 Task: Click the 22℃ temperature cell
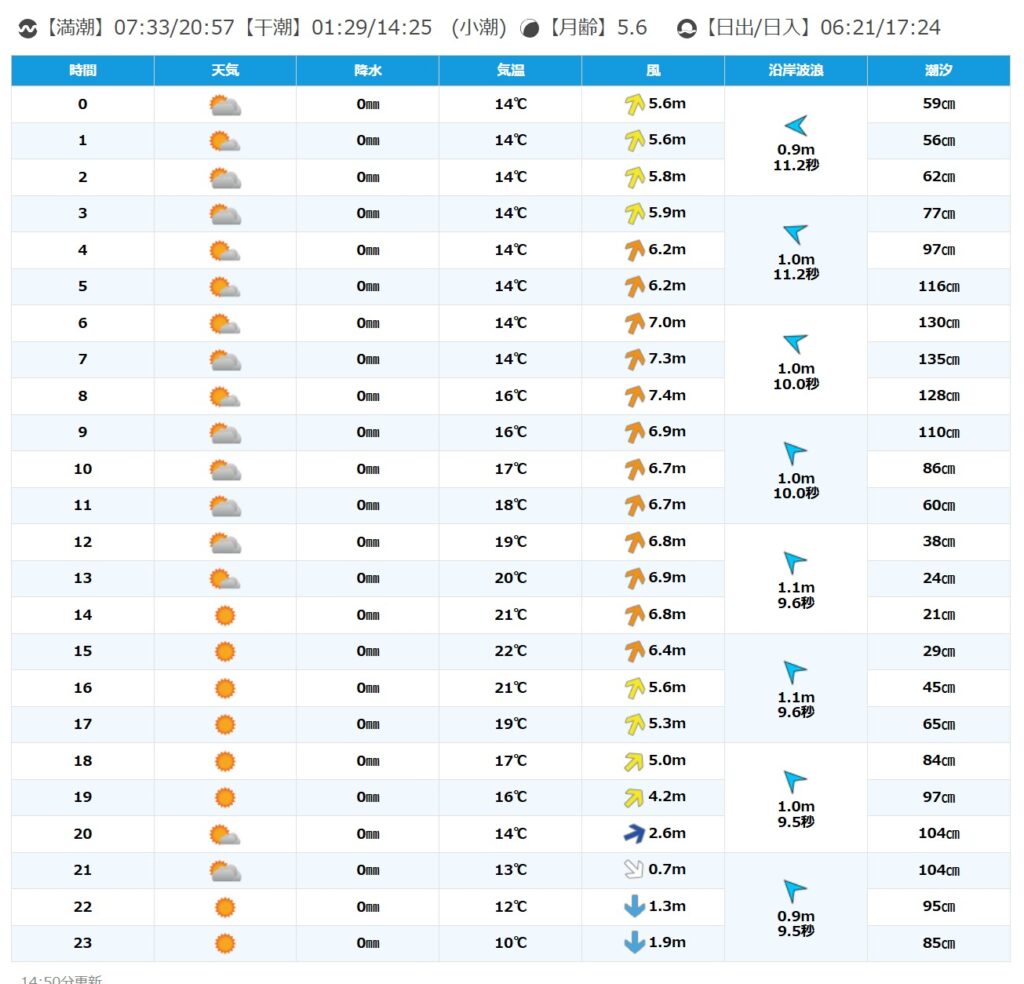510,651
